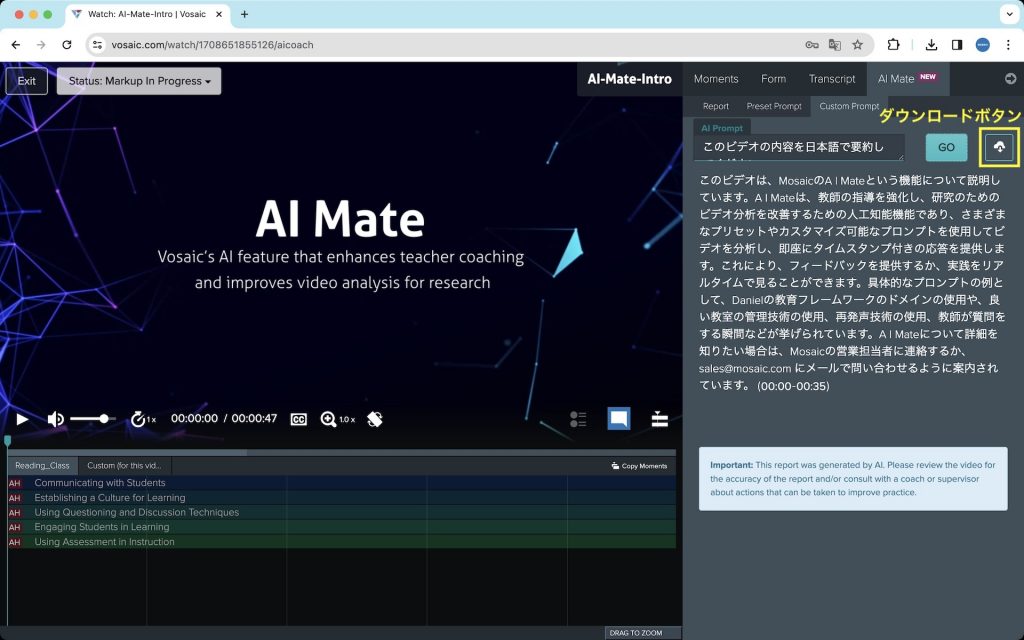Select Using Assessment in Instruction row
Viewport: 1024px width, 640px height.
[x=342, y=541]
